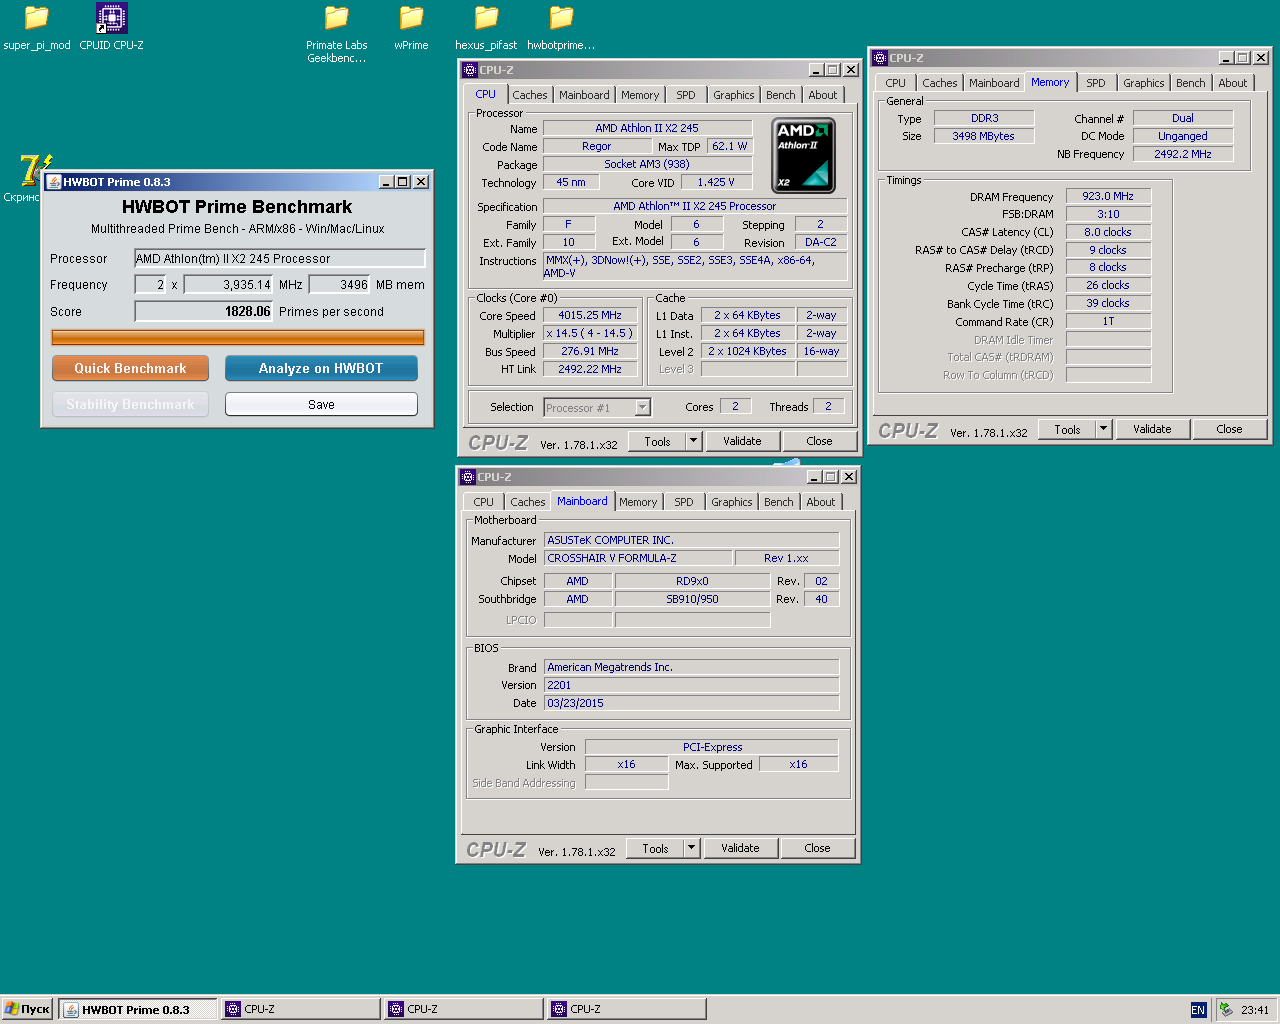
Task: Switch to Caches tab in CPU window
Action: pyautogui.click(x=530, y=95)
